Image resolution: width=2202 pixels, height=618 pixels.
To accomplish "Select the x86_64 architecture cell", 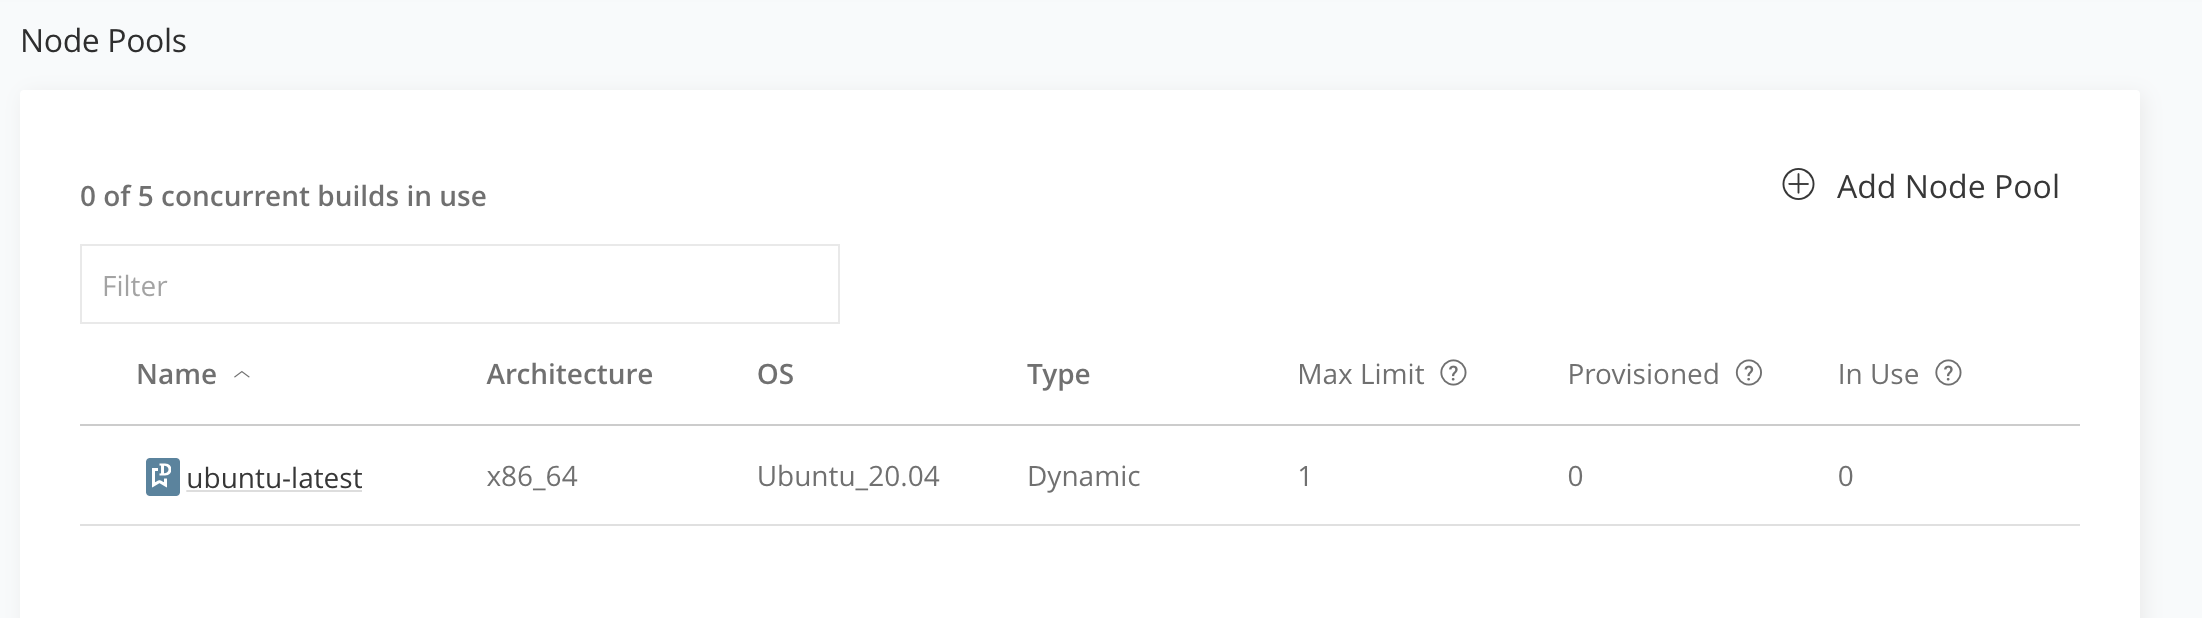I will (532, 476).
